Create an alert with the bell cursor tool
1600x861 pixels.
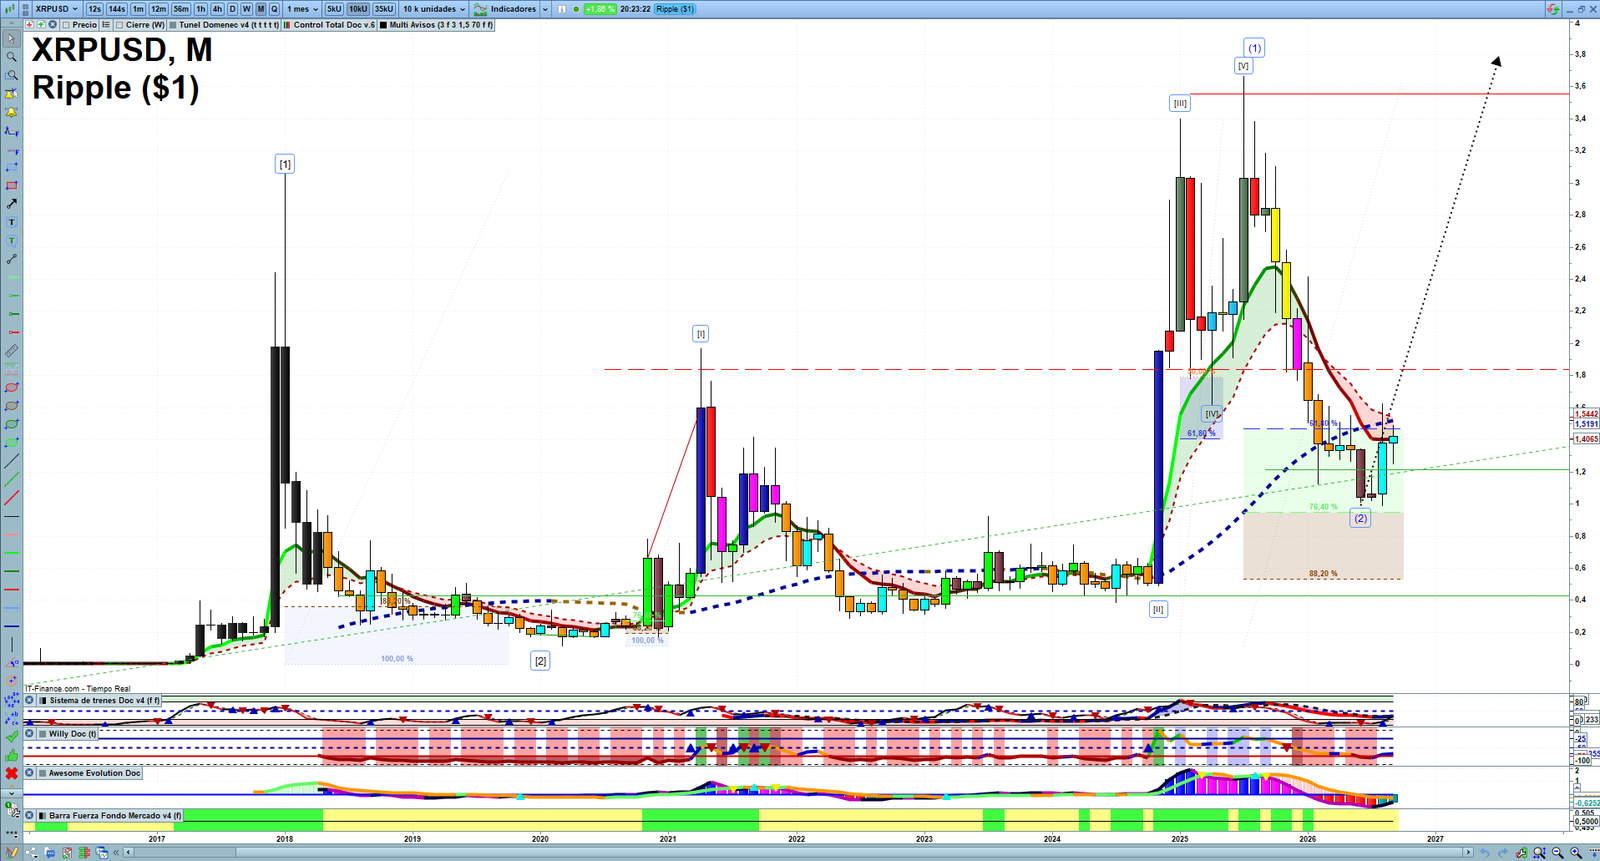(x=11, y=93)
